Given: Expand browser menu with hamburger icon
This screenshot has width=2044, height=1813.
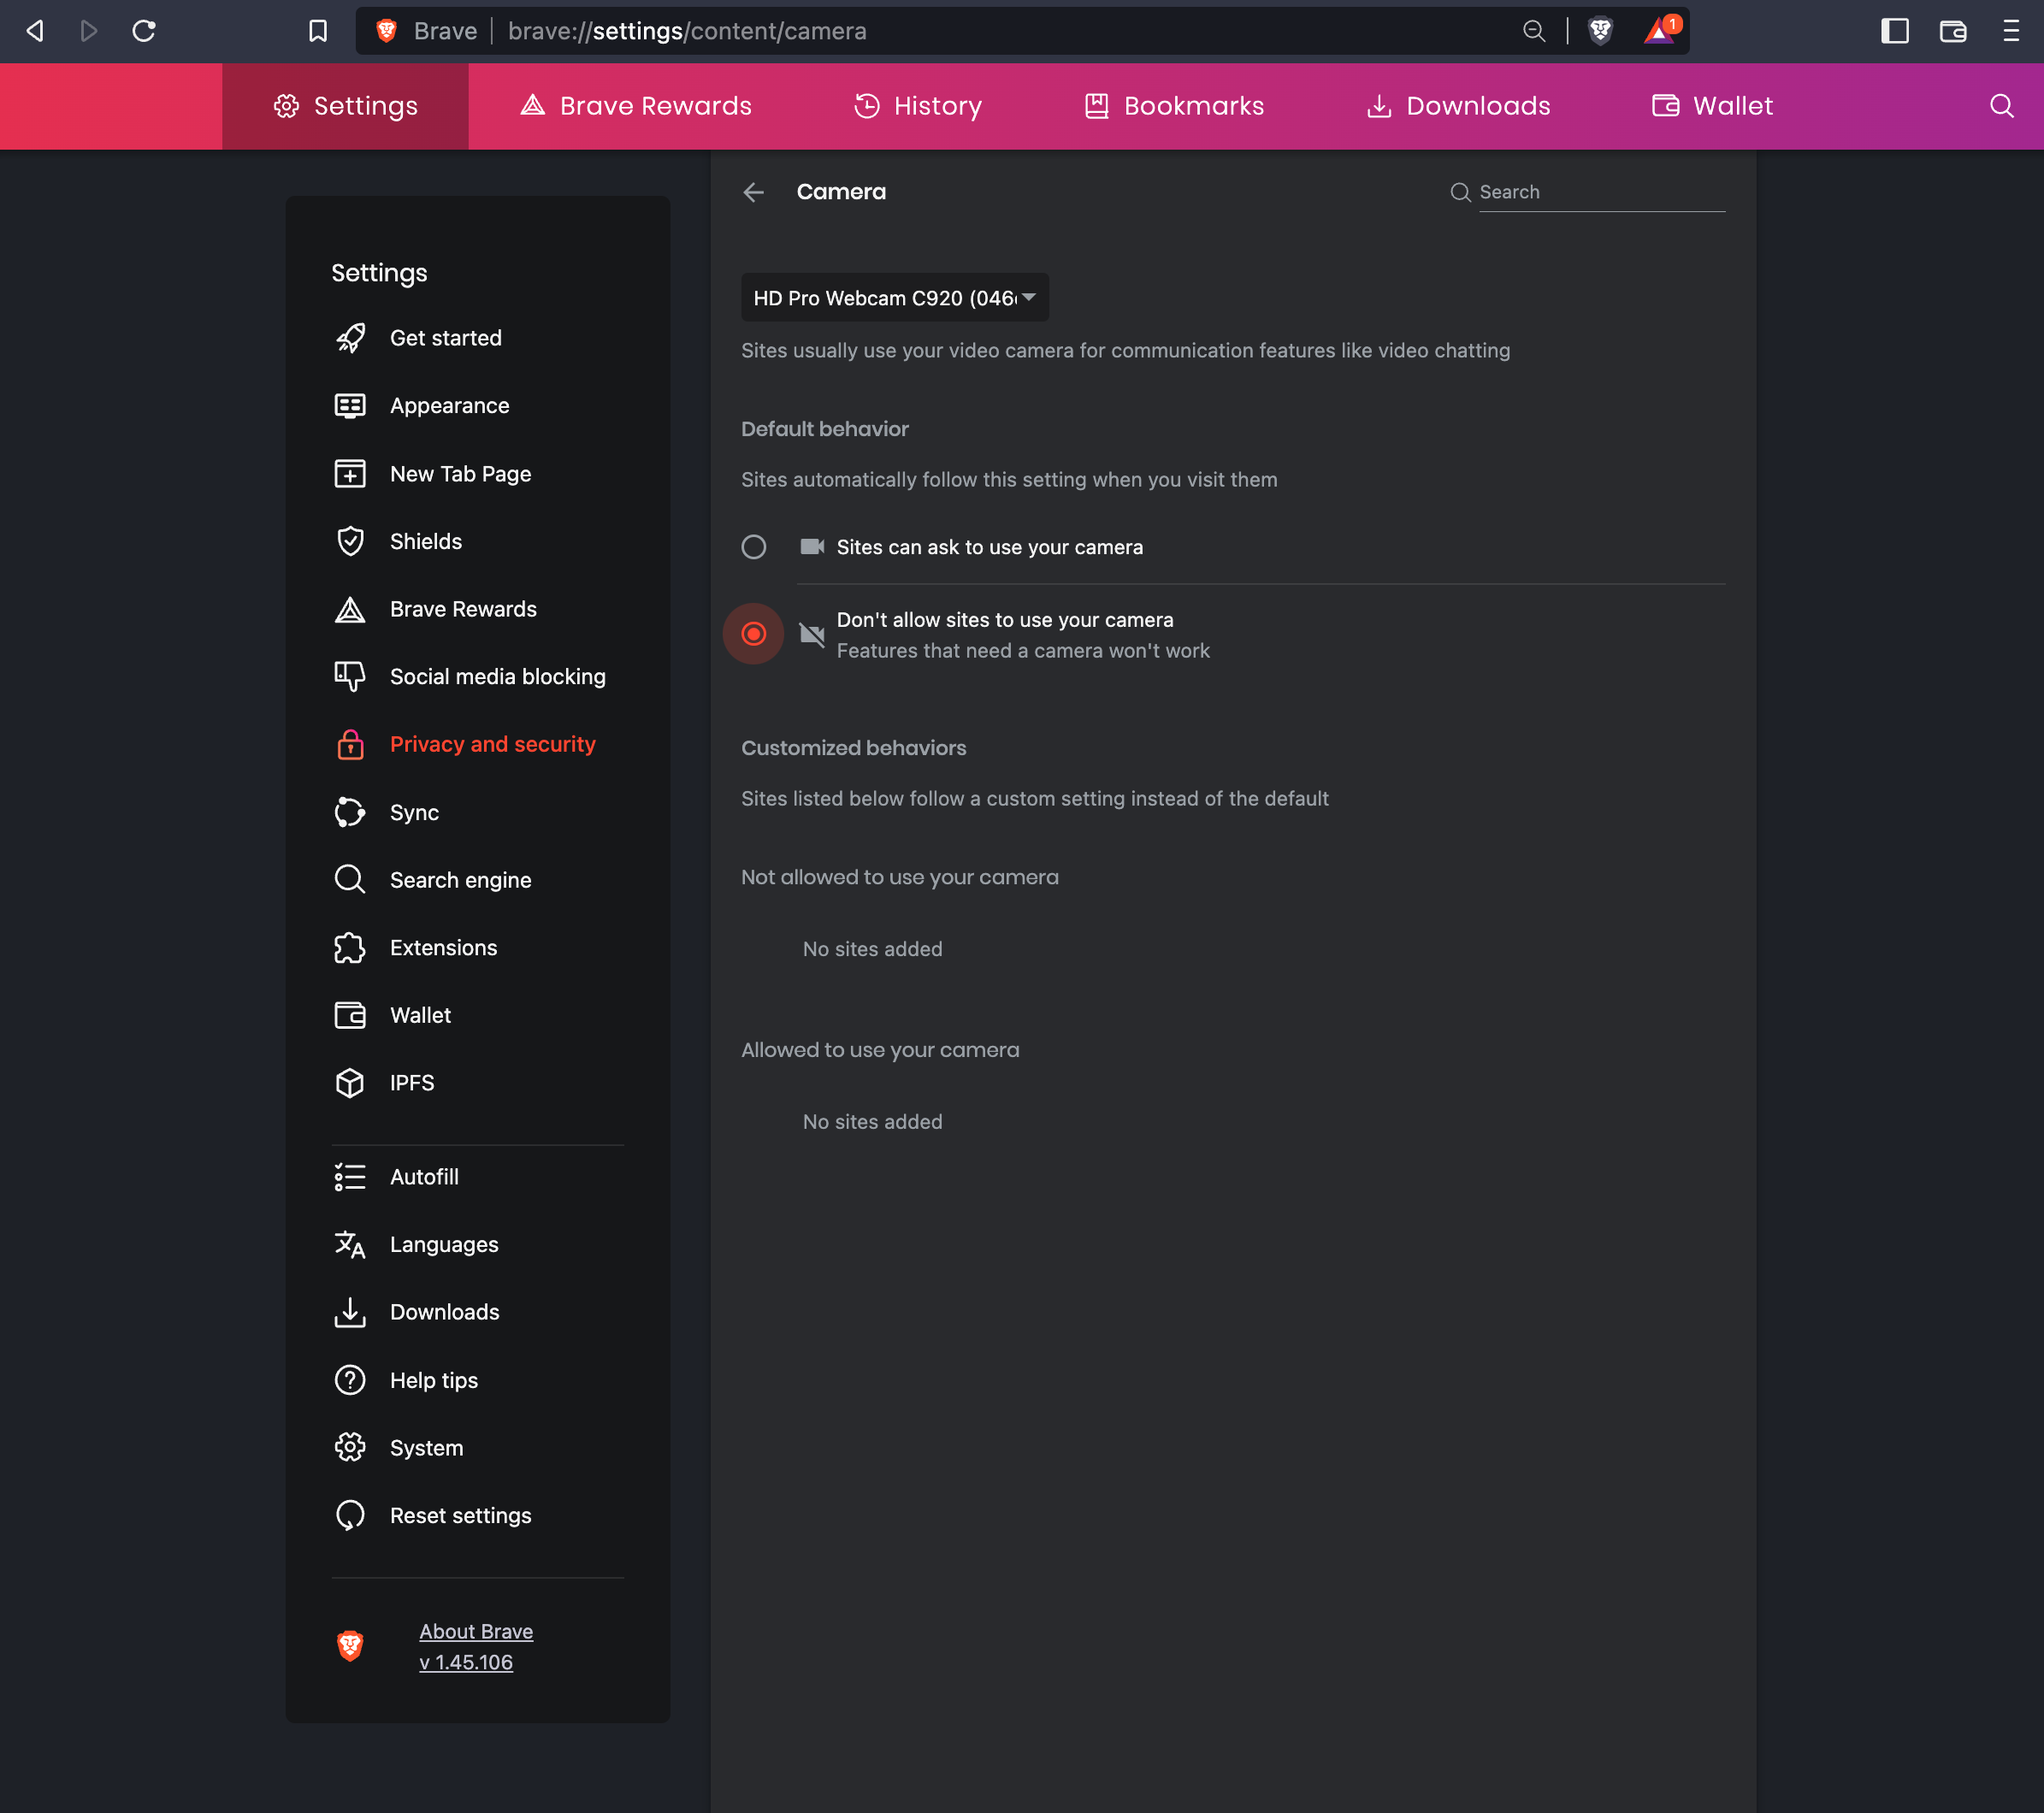Looking at the screenshot, I should (2019, 30).
